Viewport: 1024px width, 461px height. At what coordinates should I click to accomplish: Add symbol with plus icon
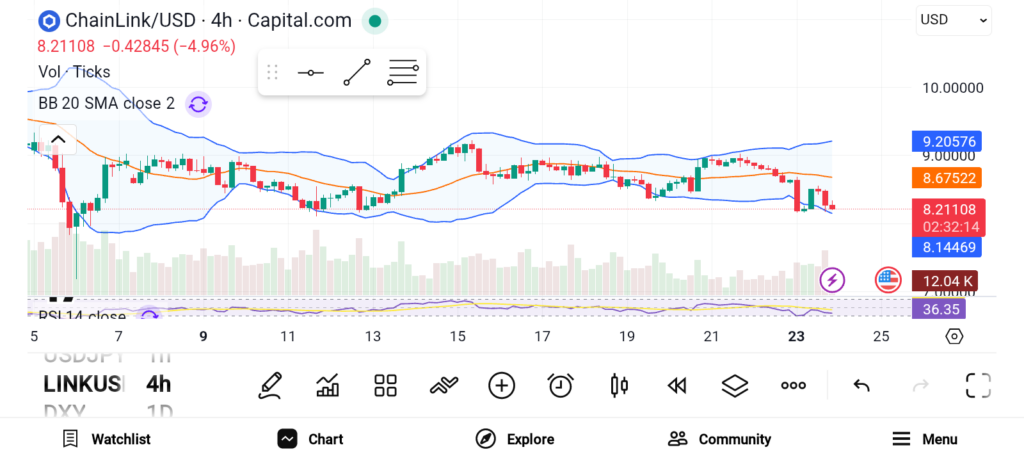pos(501,385)
